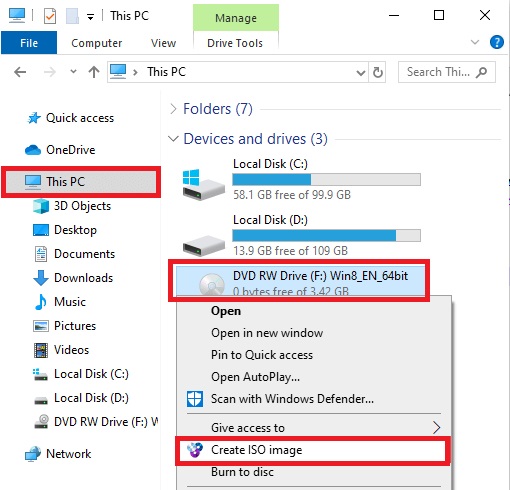Select Local Disk (C:) in sidebar
Screen dimensions: 510x490
pos(91,374)
